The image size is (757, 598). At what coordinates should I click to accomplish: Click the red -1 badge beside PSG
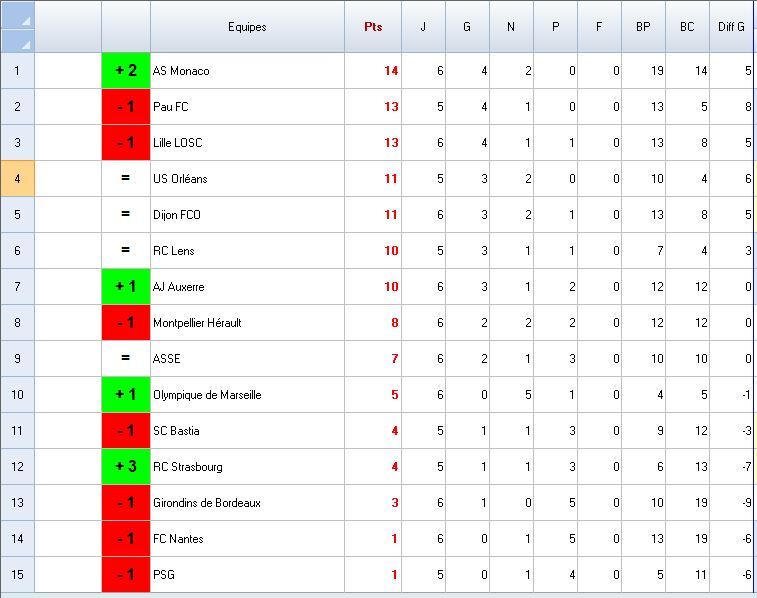pos(126,575)
